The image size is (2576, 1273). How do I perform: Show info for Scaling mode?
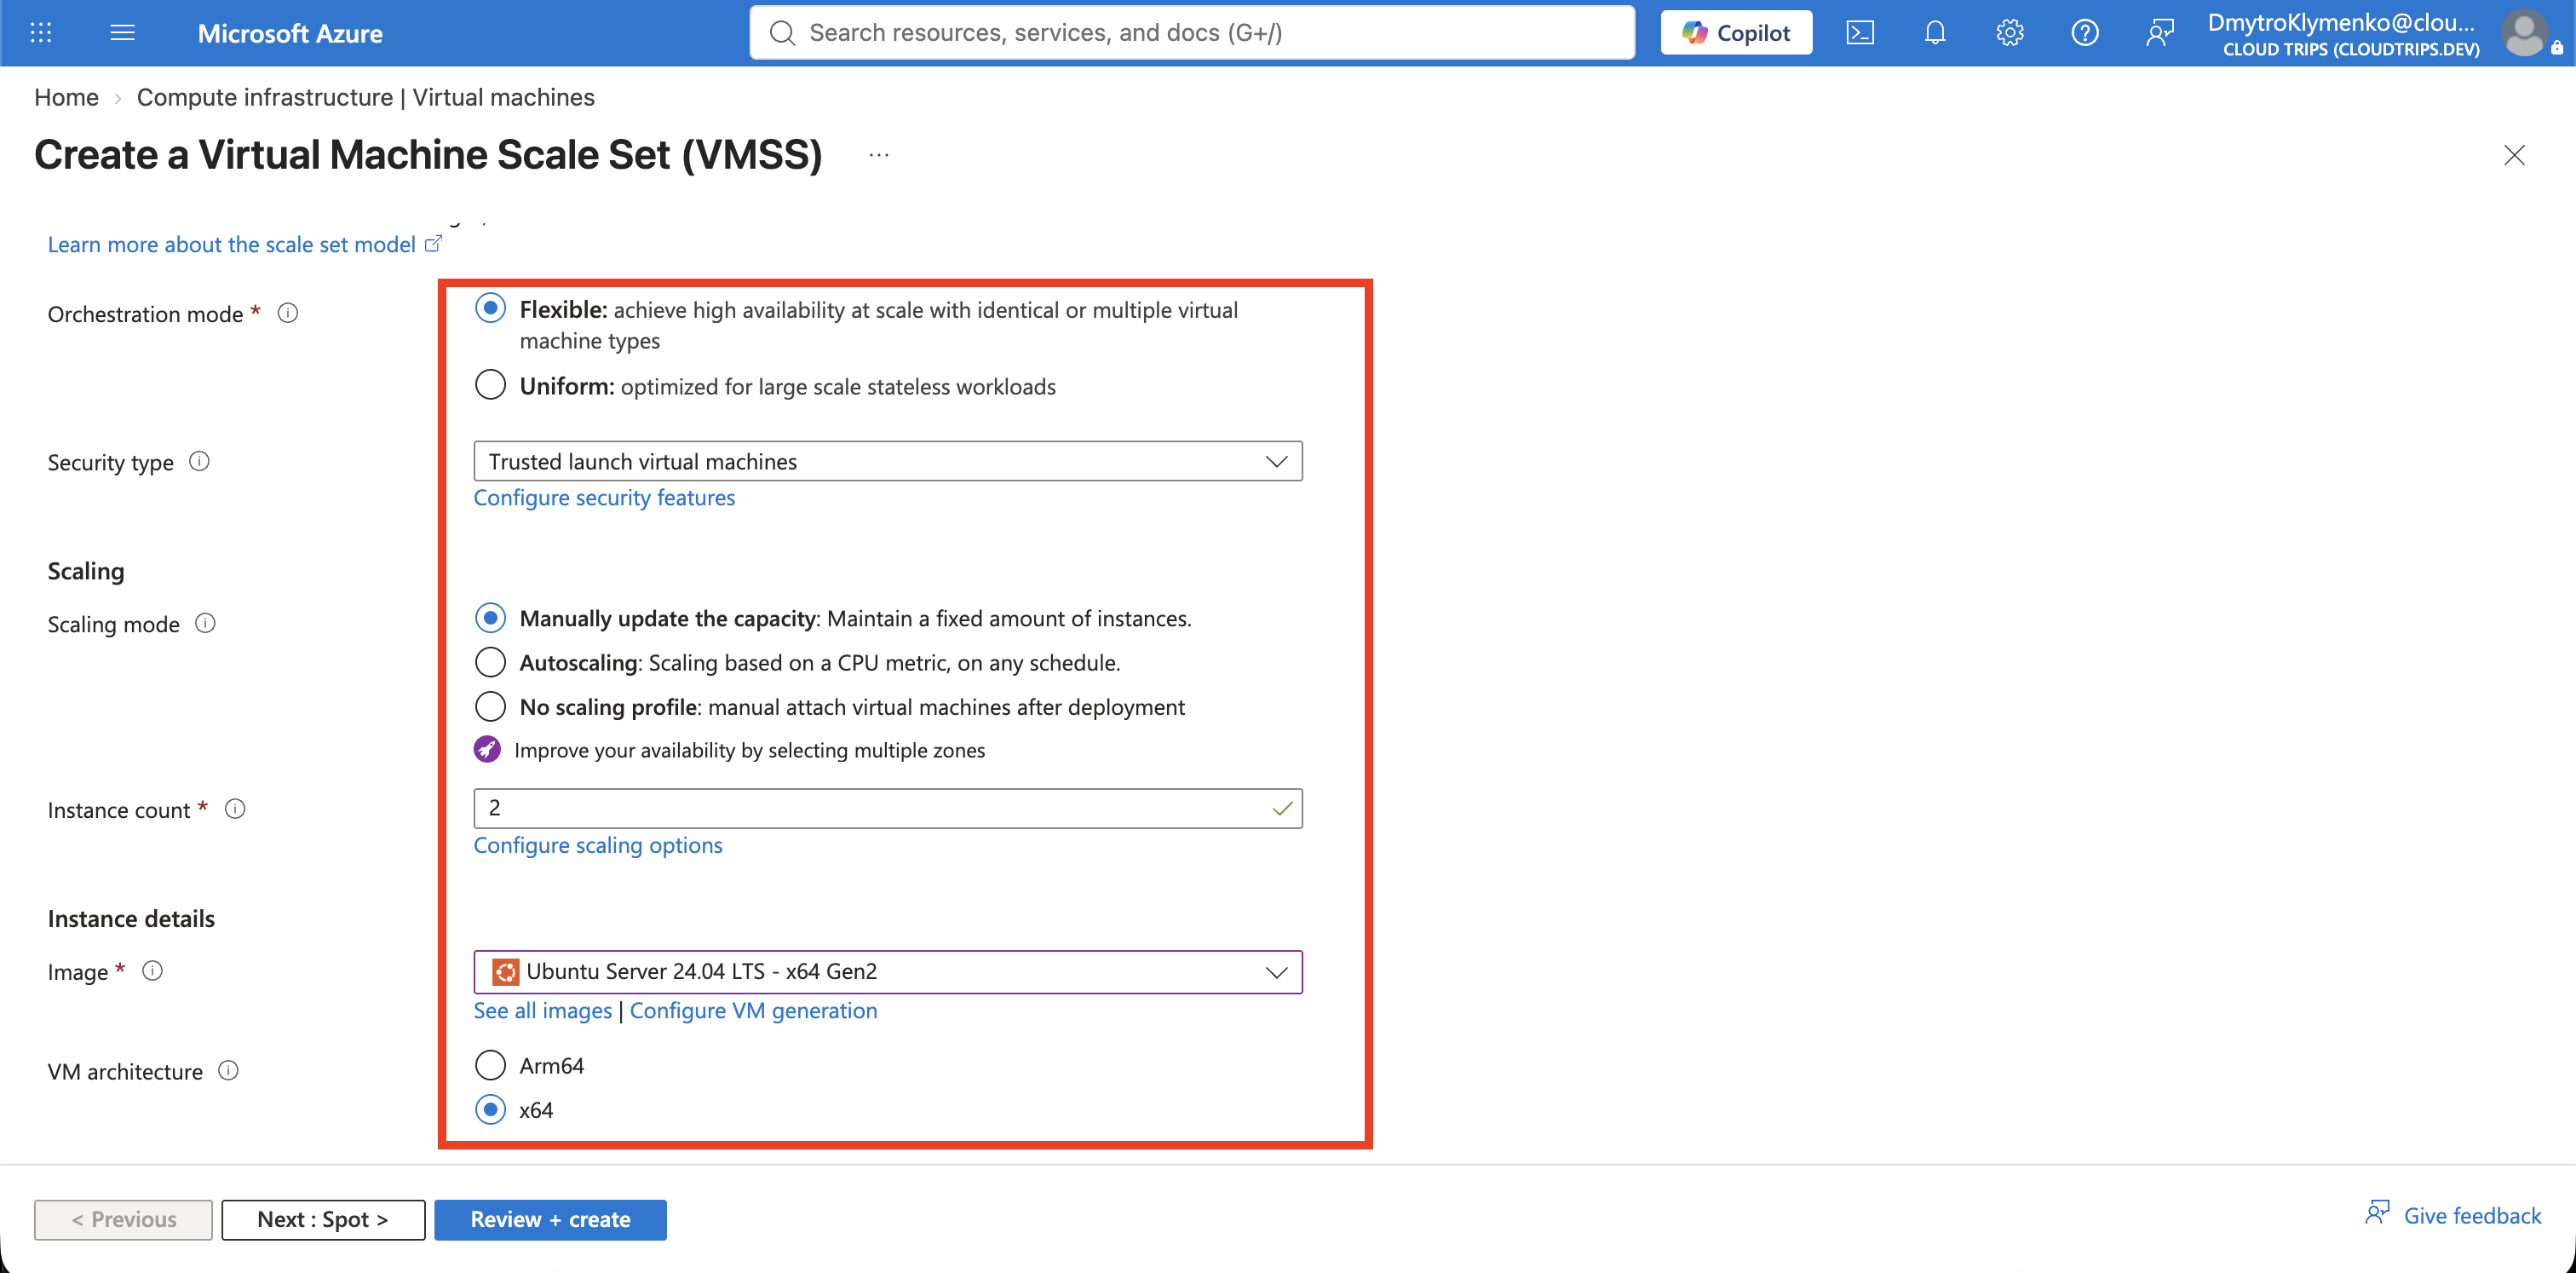pos(205,623)
